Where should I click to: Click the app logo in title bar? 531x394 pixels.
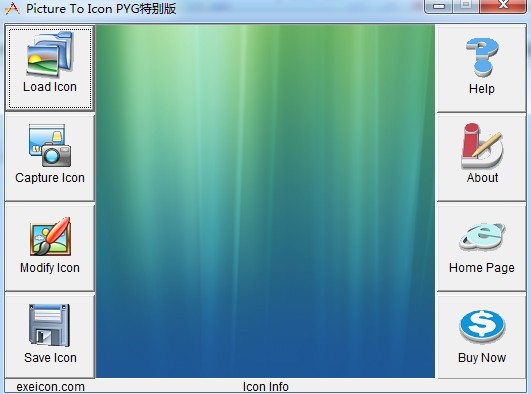pos(13,8)
